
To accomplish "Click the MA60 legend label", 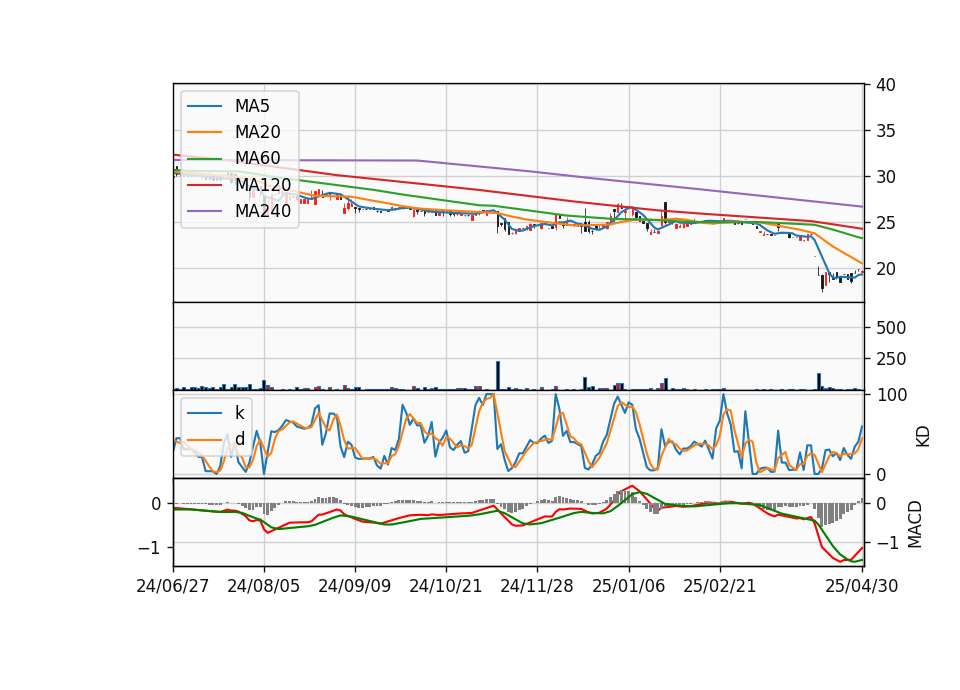I will (257, 158).
